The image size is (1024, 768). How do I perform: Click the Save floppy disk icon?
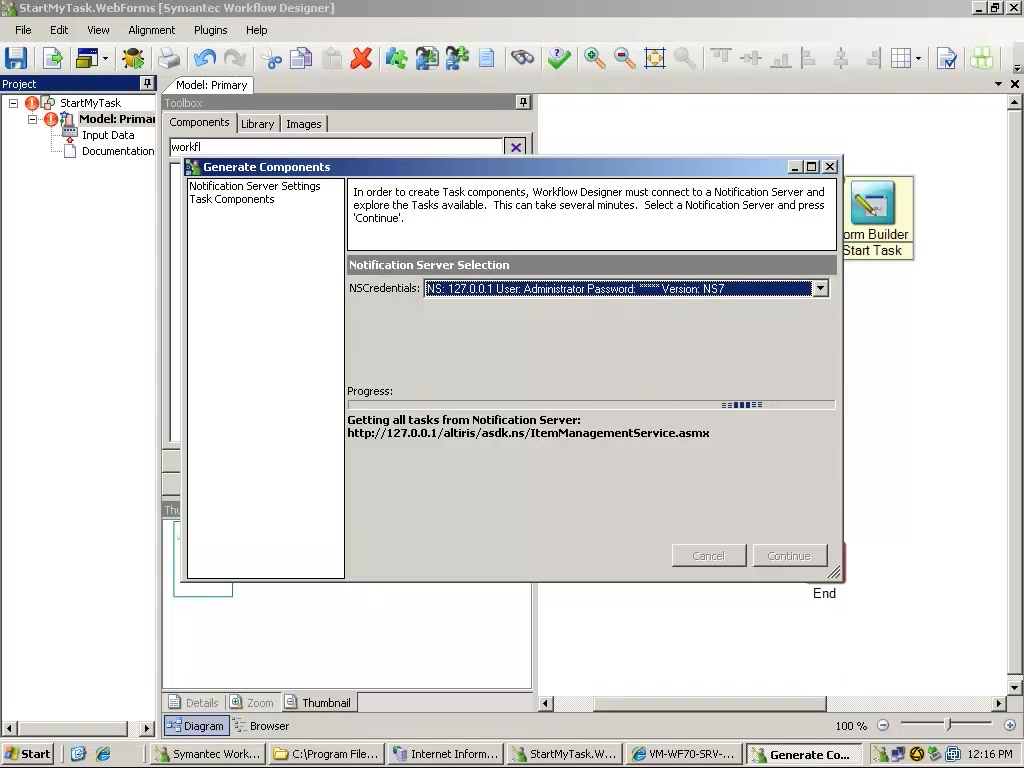click(x=16, y=58)
